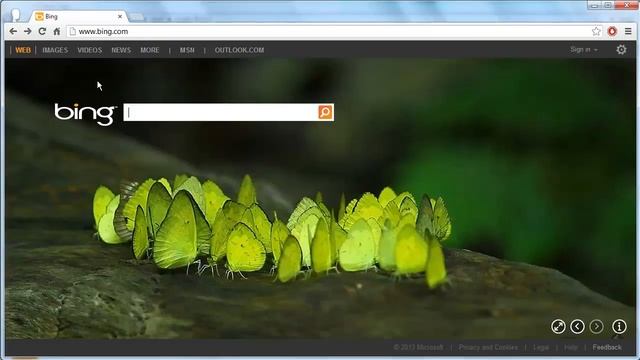
Task: Open the red extension icon in toolbar
Action: (612, 31)
